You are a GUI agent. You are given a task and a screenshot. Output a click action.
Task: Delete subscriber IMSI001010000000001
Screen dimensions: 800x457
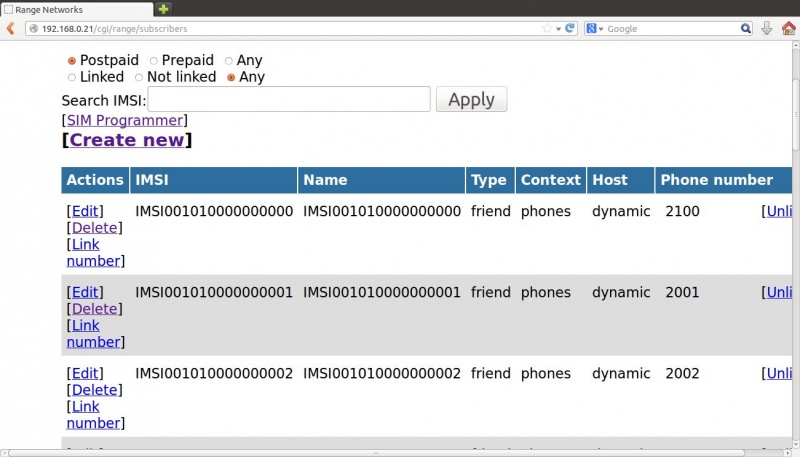coord(94,309)
